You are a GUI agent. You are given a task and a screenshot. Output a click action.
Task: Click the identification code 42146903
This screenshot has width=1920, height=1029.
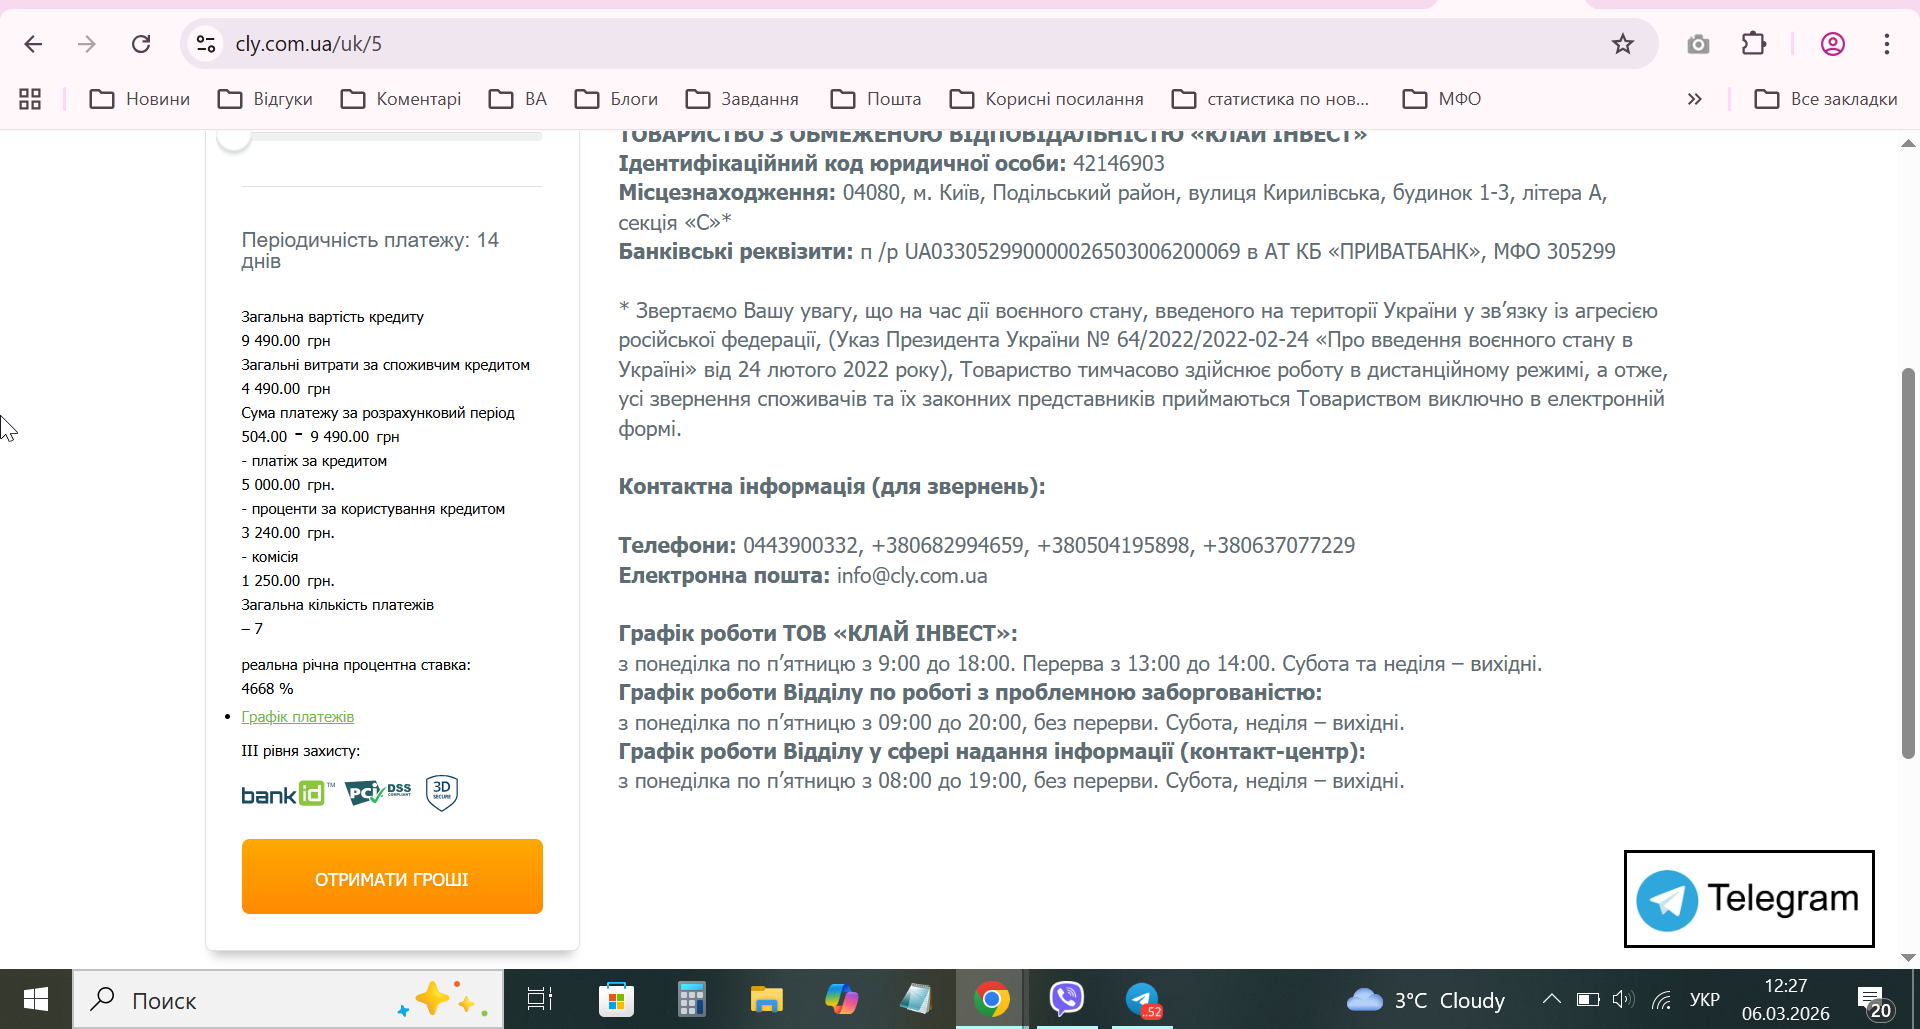click(1119, 164)
